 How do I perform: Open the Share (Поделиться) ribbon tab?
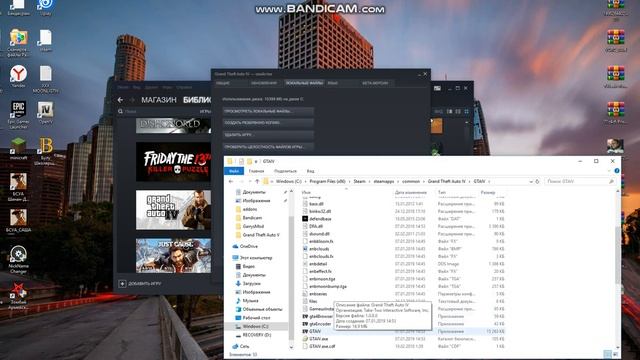point(285,171)
